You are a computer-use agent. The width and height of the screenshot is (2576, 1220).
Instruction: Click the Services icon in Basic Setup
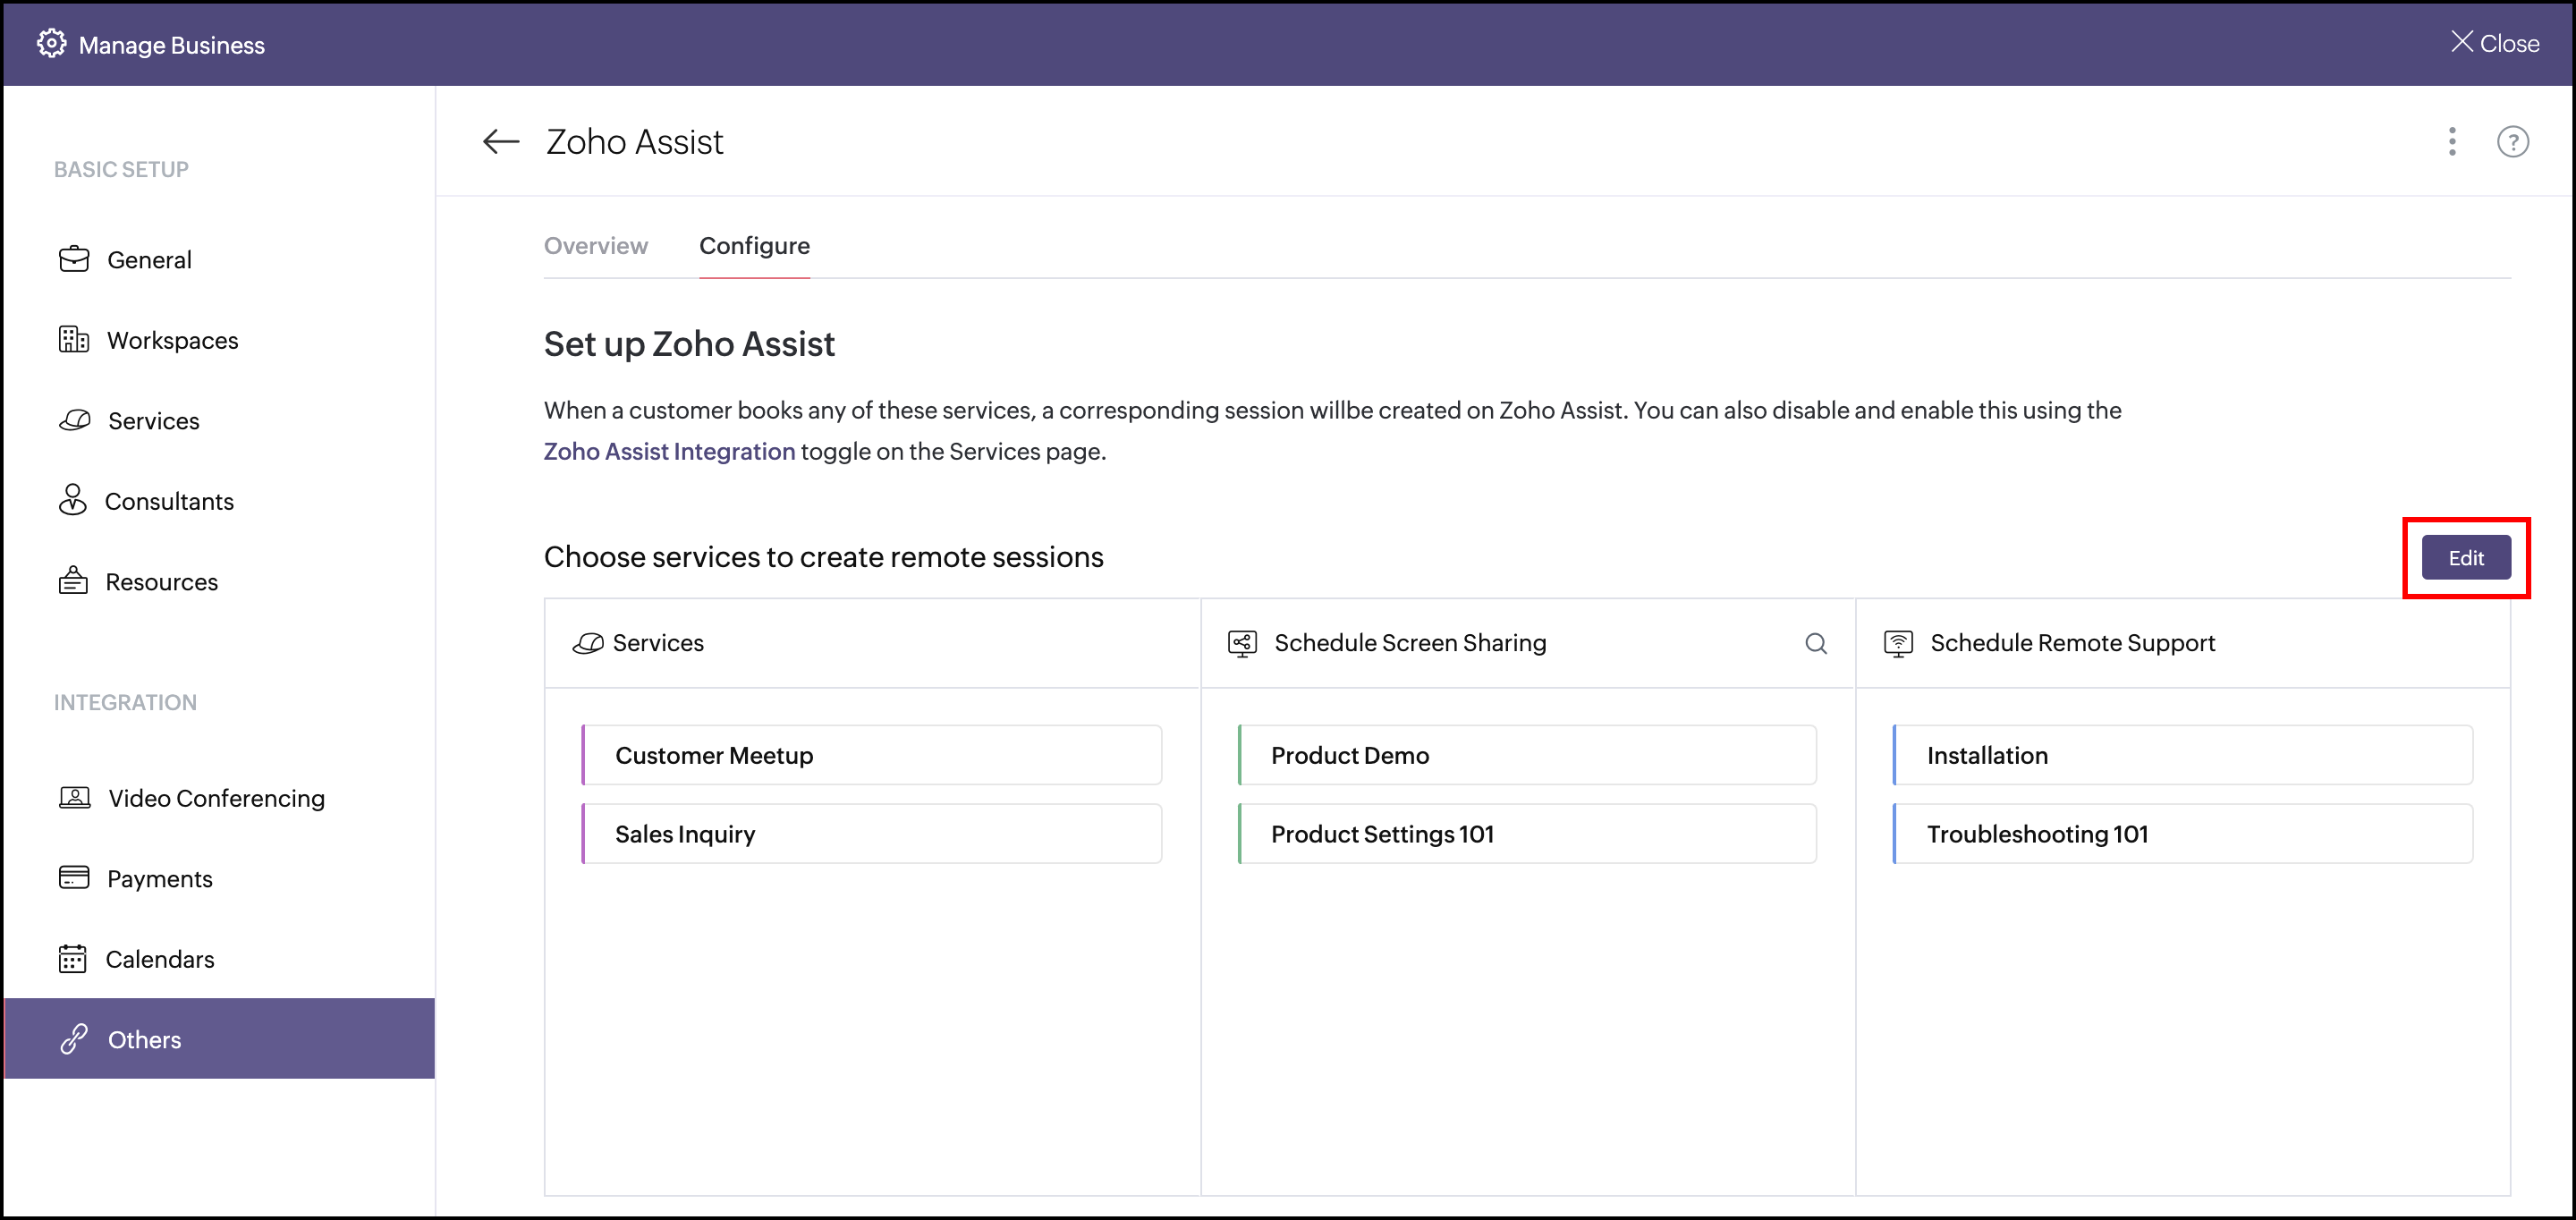point(74,420)
